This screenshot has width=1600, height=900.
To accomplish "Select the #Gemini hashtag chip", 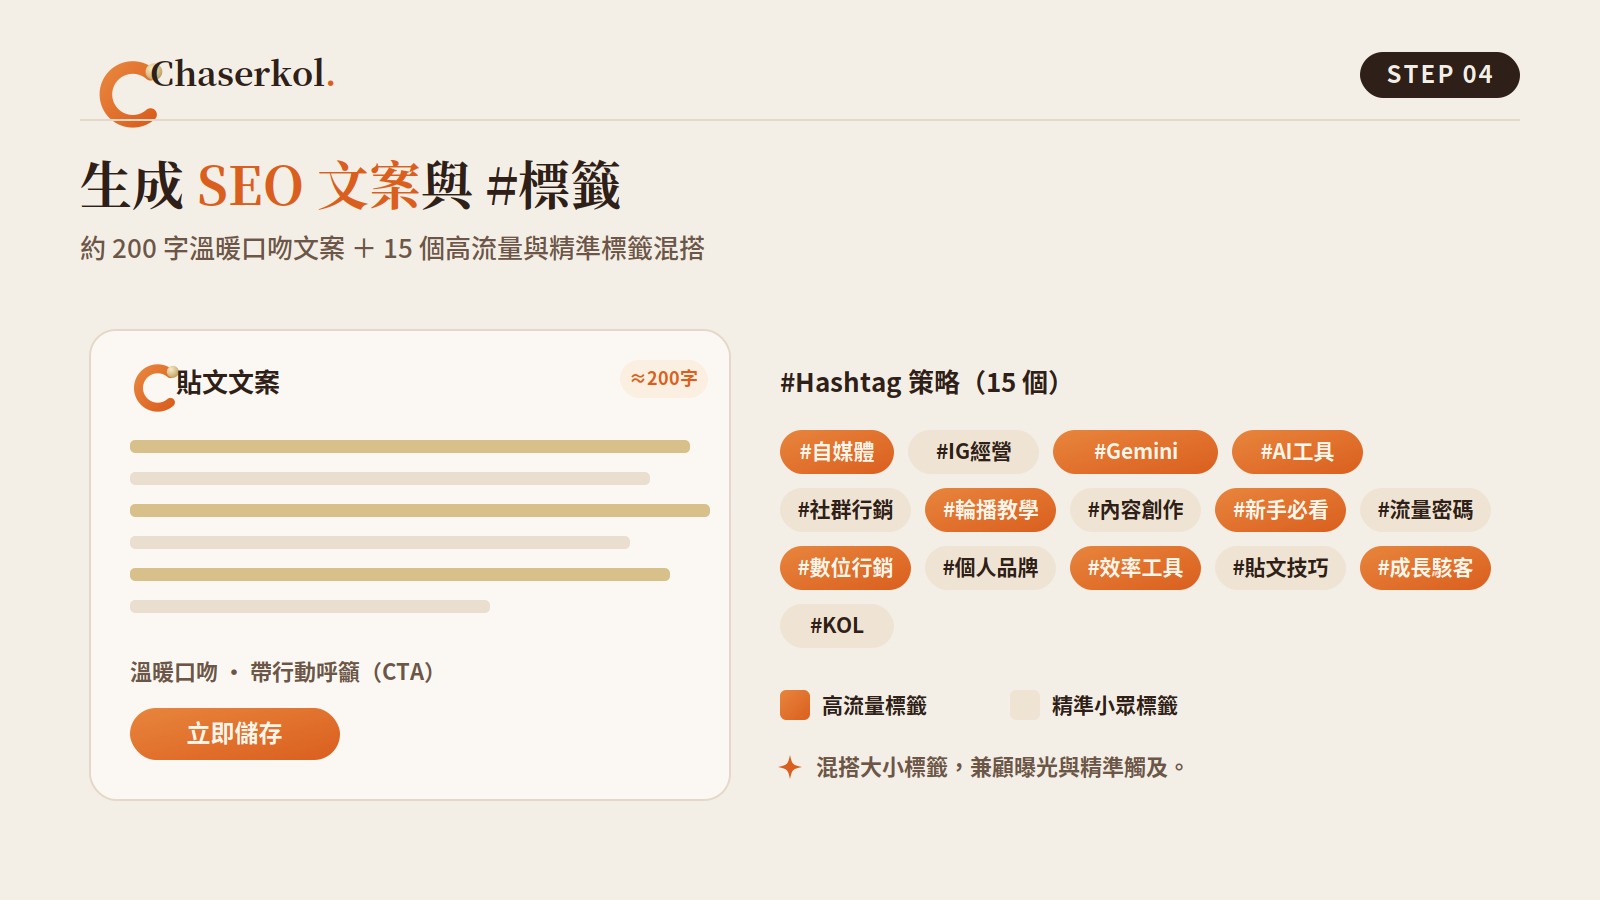I will (x=1135, y=452).
